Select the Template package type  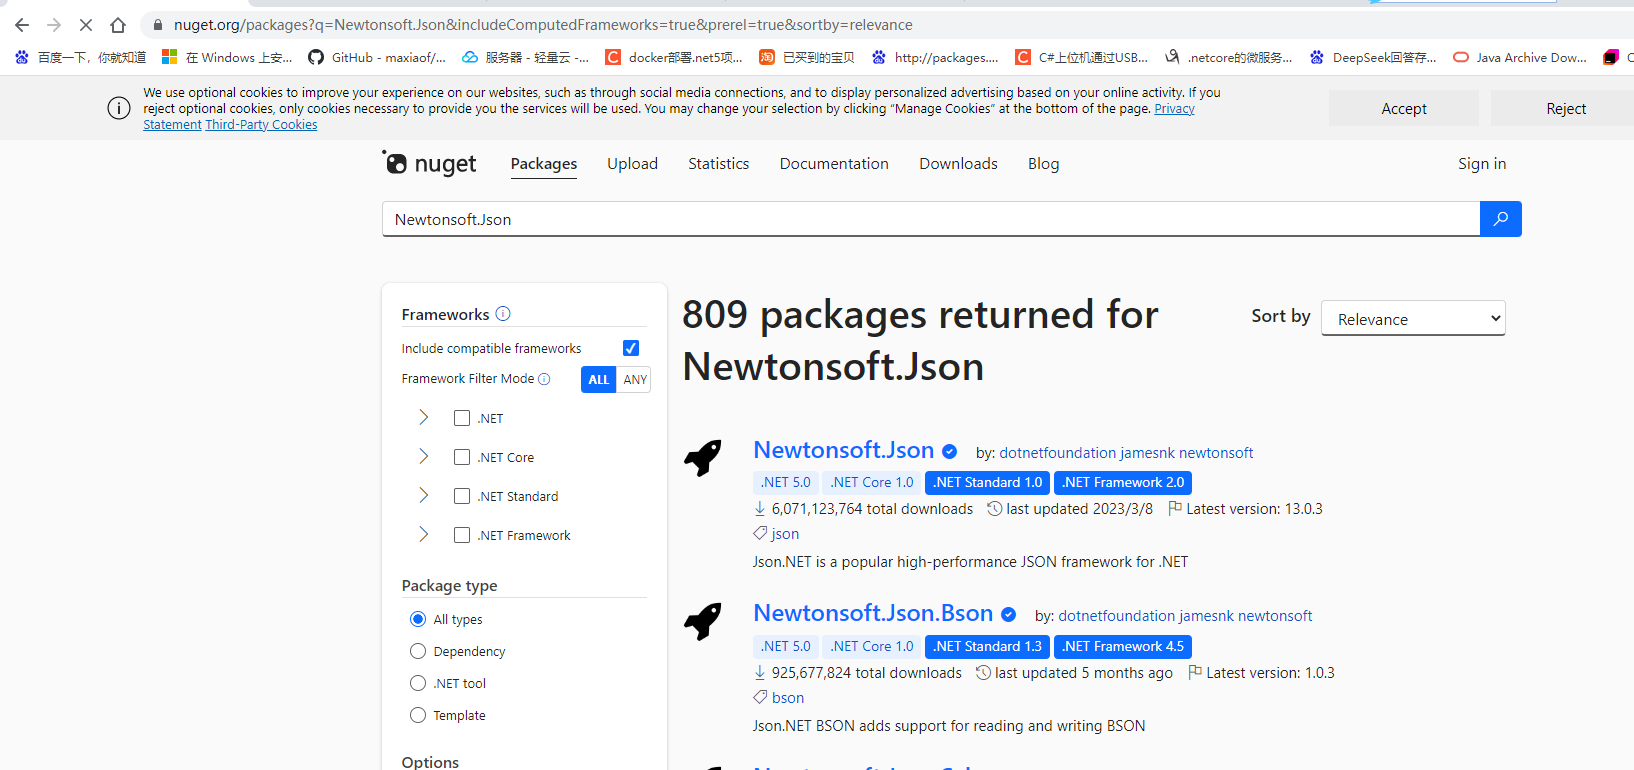418,715
